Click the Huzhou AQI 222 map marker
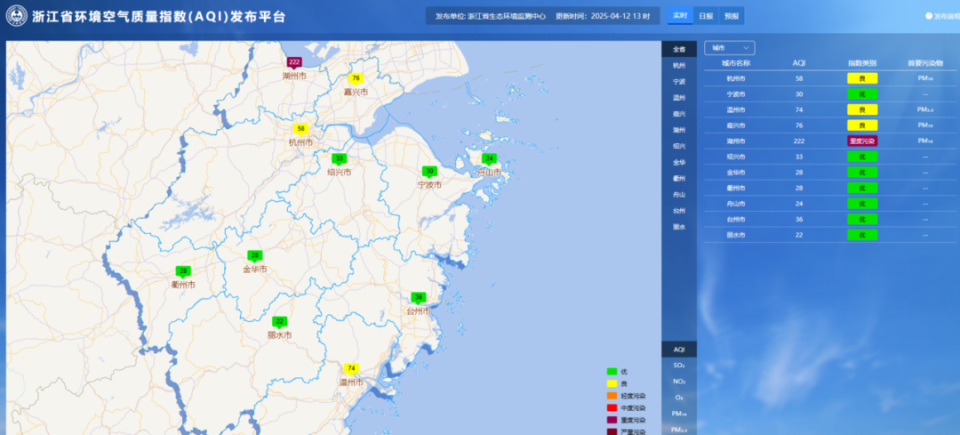The width and height of the screenshot is (960, 435). coord(294,62)
